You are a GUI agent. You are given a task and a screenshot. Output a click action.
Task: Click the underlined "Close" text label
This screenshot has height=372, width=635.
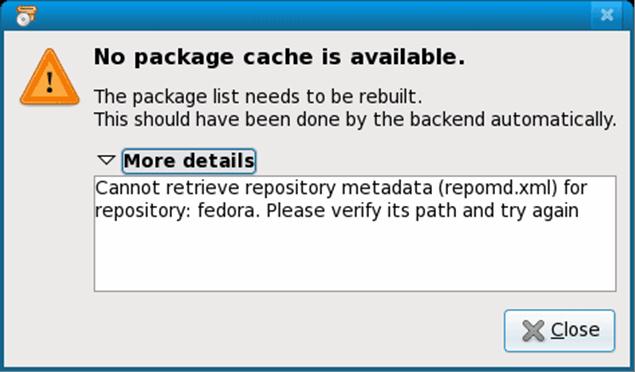pyautogui.click(x=575, y=330)
